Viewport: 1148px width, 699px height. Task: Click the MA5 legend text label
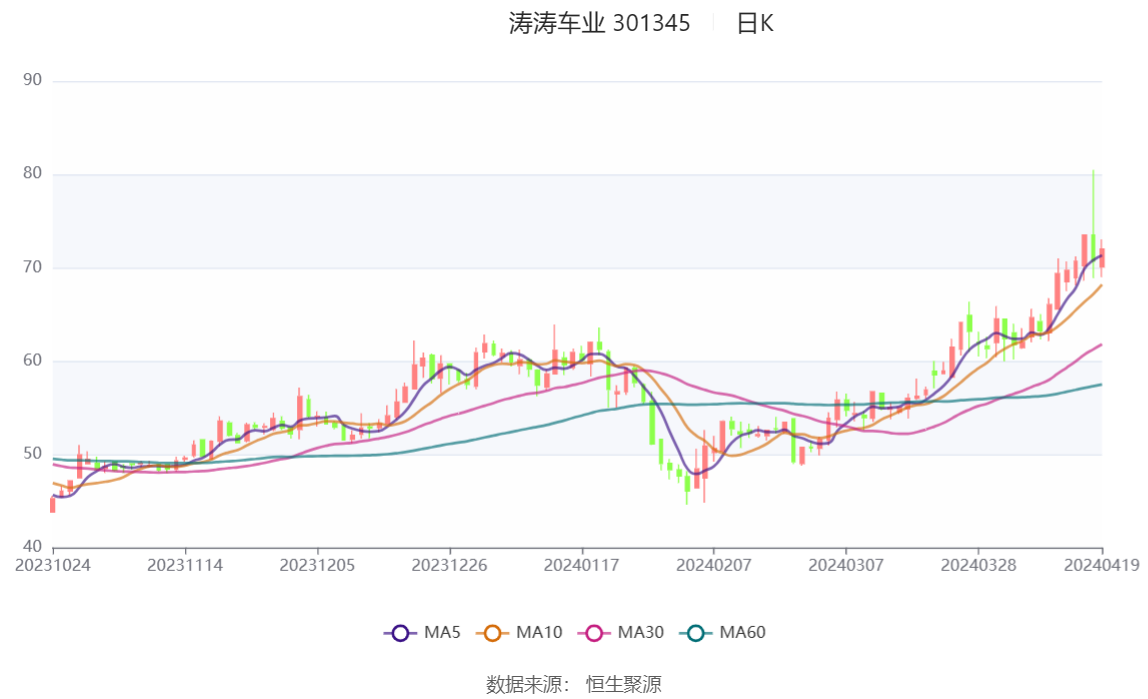coord(442,632)
